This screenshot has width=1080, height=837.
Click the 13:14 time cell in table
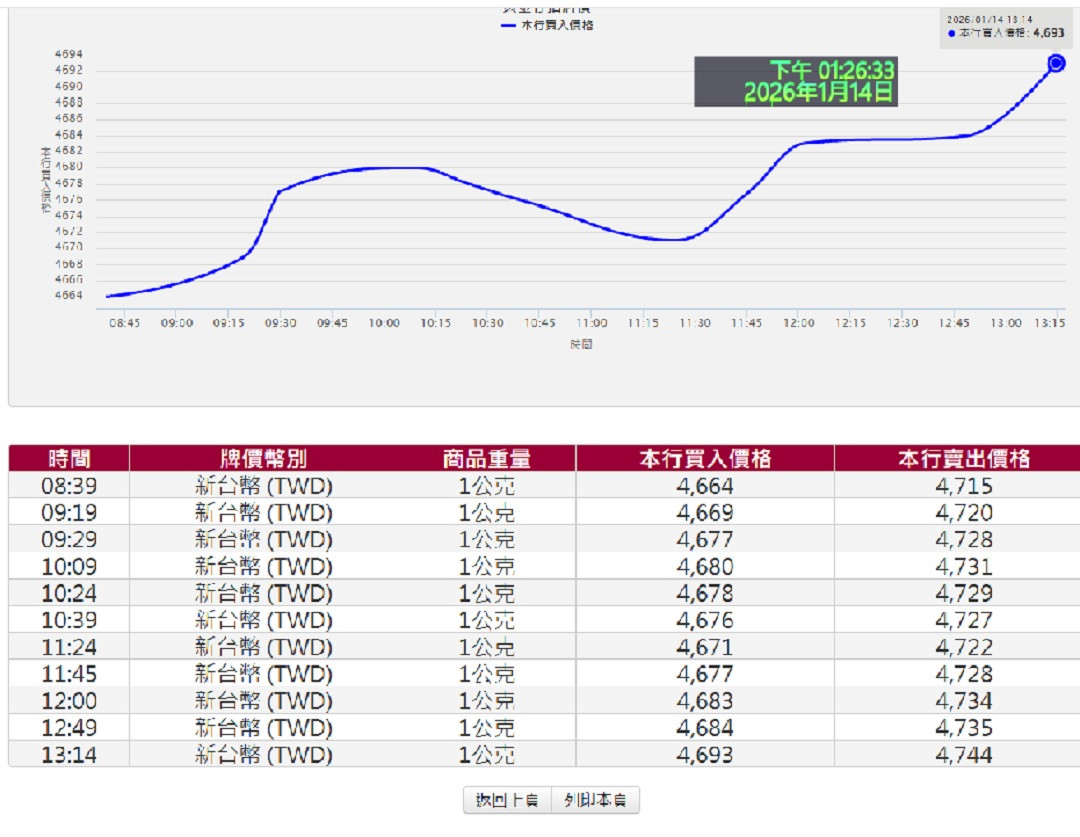click(x=69, y=755)
